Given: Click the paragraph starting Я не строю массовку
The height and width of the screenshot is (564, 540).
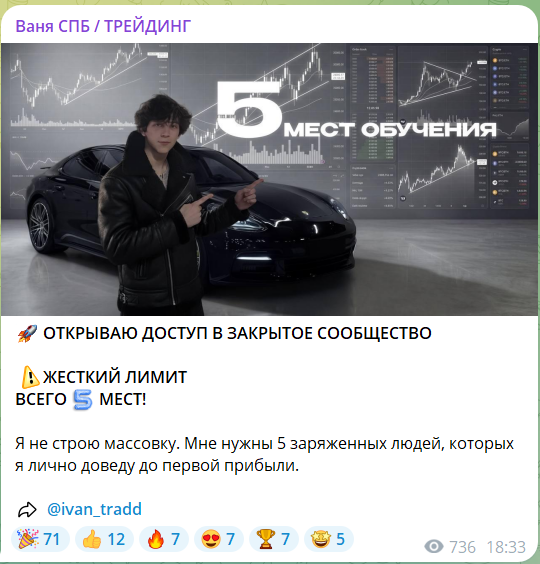Looking at the screenshot, I should click(x=264, y=454).
